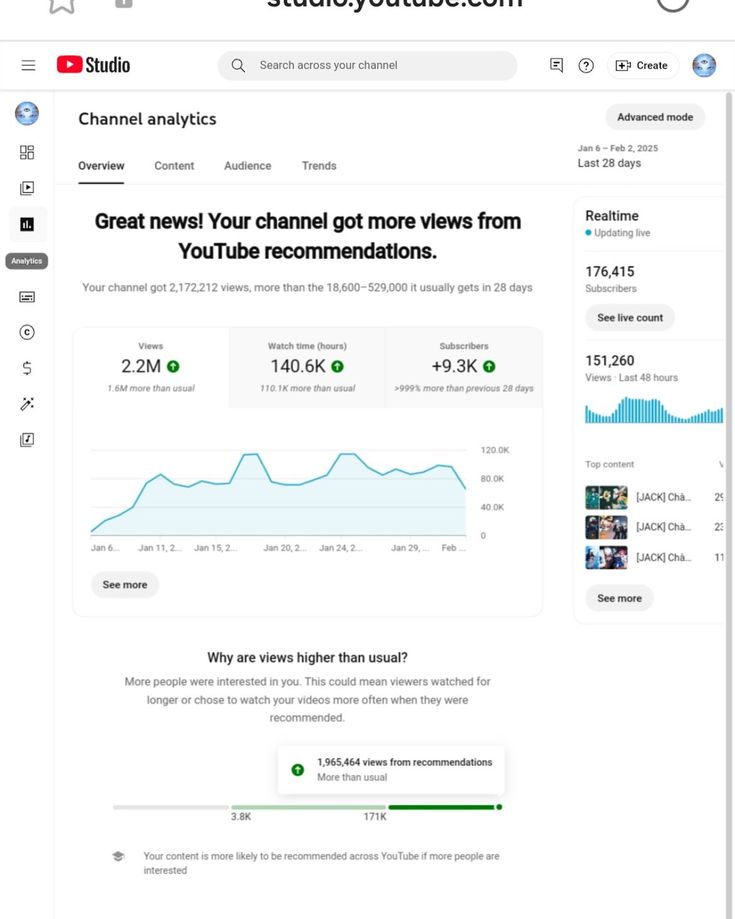Switch to the Trends tab
The image size is (735, 919).
coord(319,166)
